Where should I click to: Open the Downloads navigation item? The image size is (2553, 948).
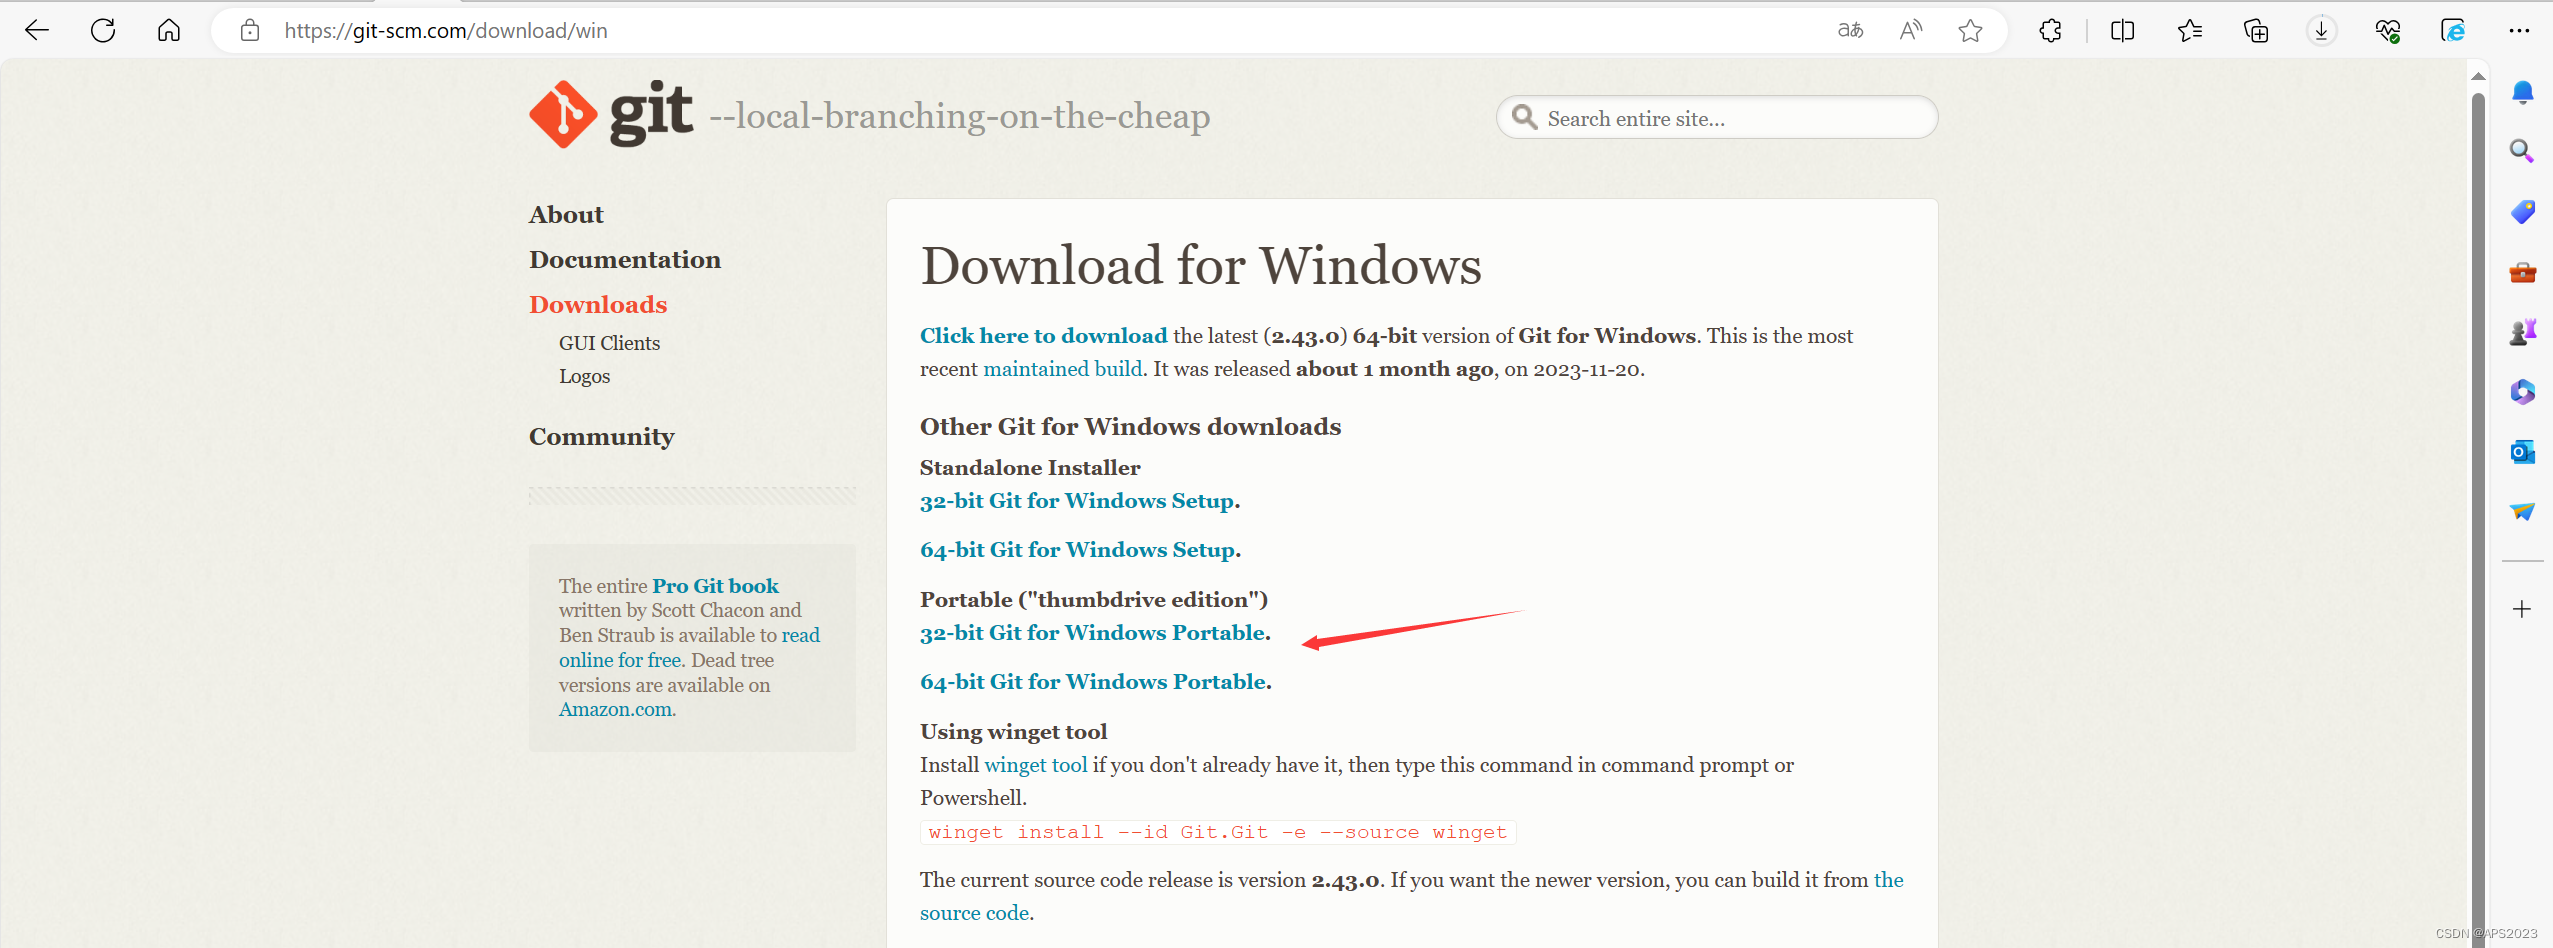[598, 304]
